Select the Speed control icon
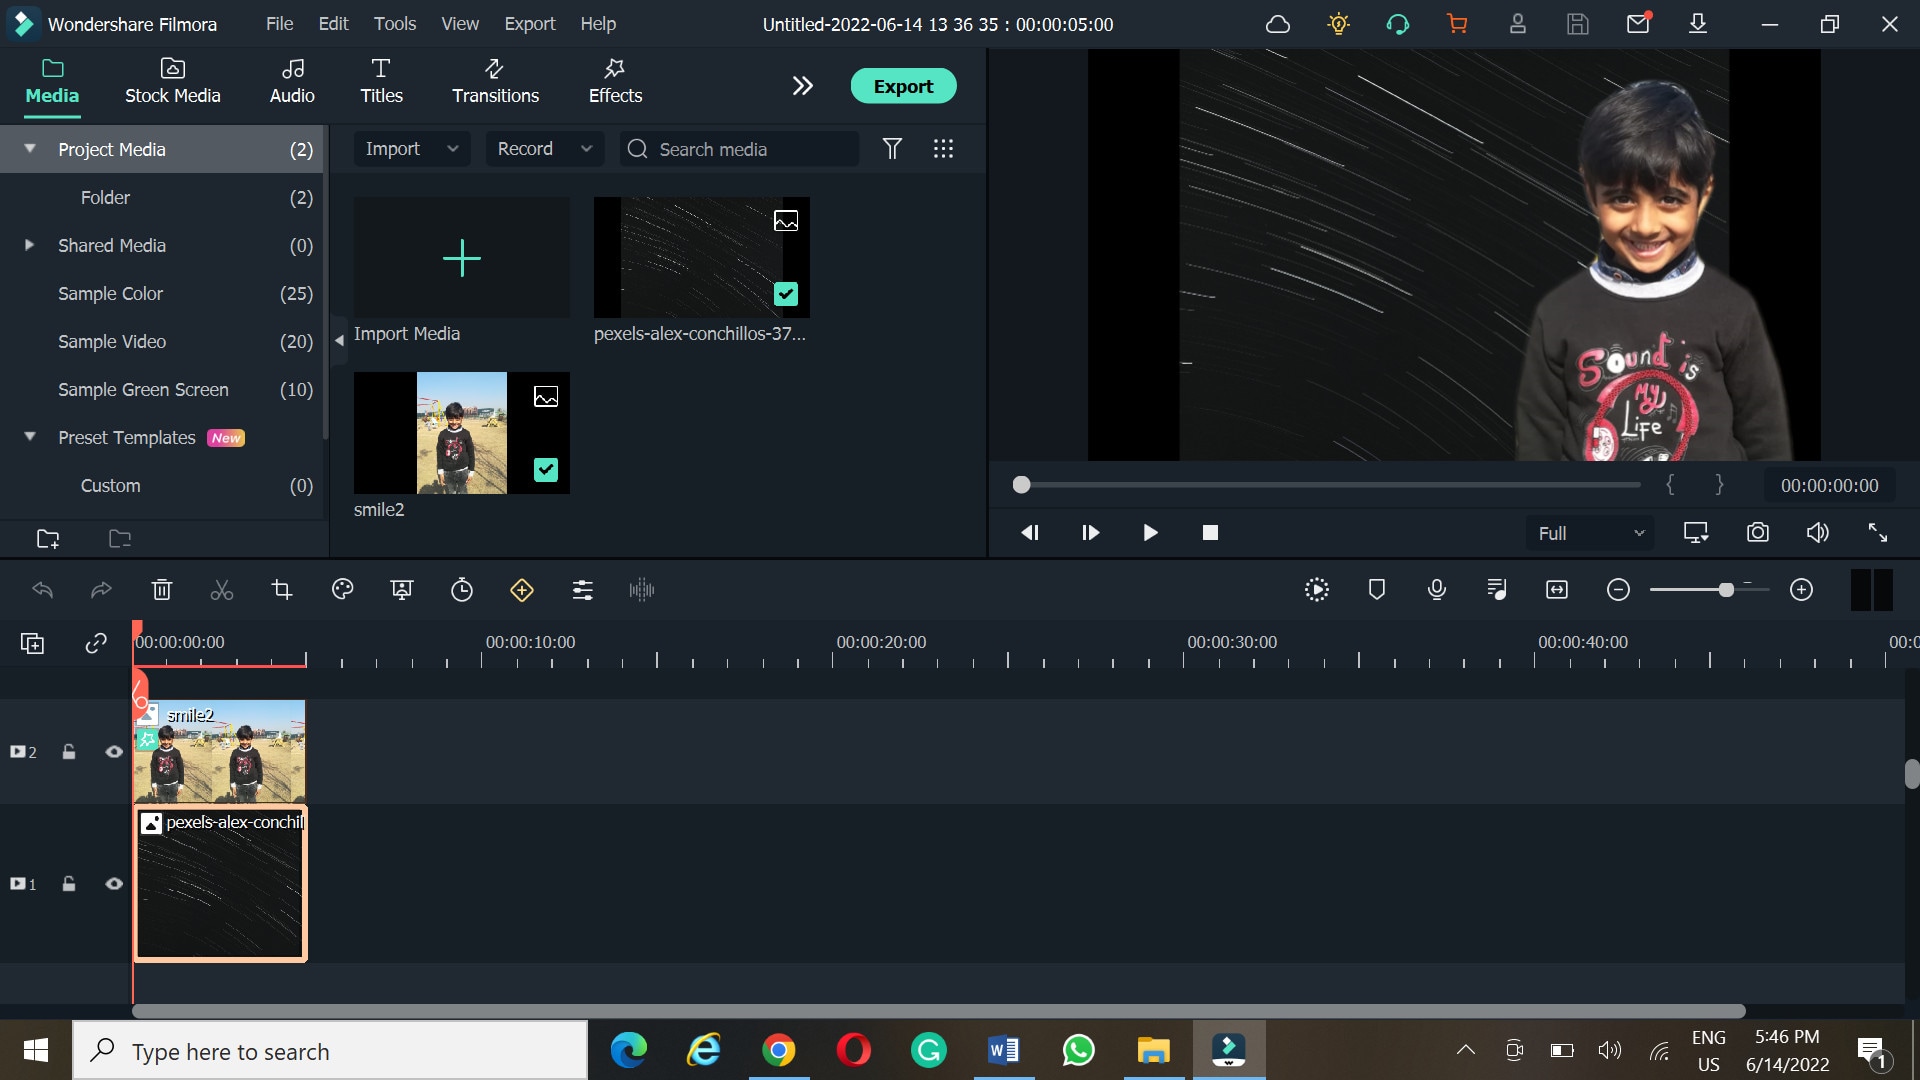The image size is (1920, 1080). (x=462, y=589)
